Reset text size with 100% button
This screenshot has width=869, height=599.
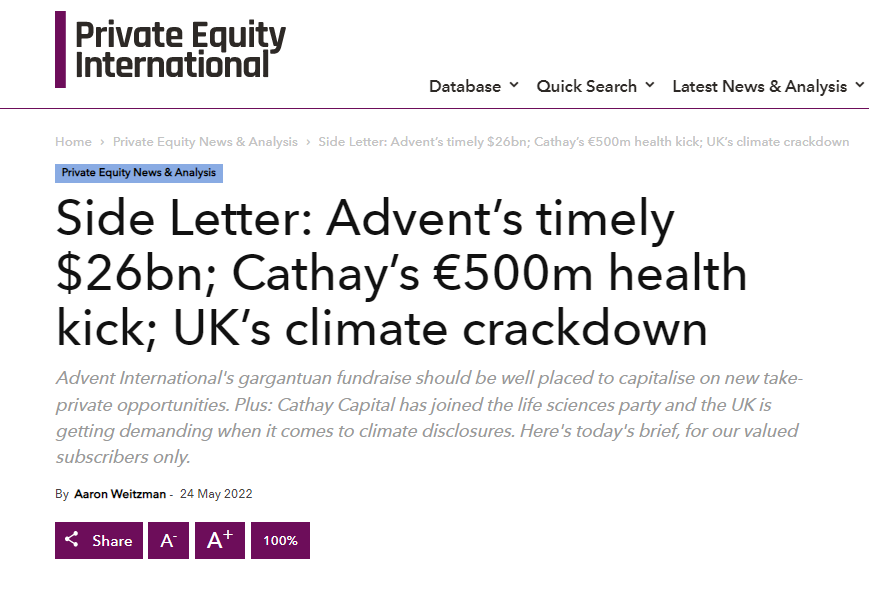pyautogui.click(x=280, y=540)
